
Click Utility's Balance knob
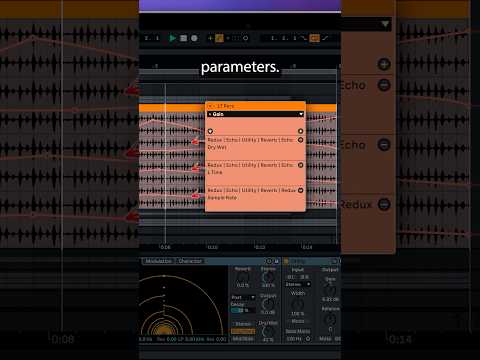click(x=330, y=320)
